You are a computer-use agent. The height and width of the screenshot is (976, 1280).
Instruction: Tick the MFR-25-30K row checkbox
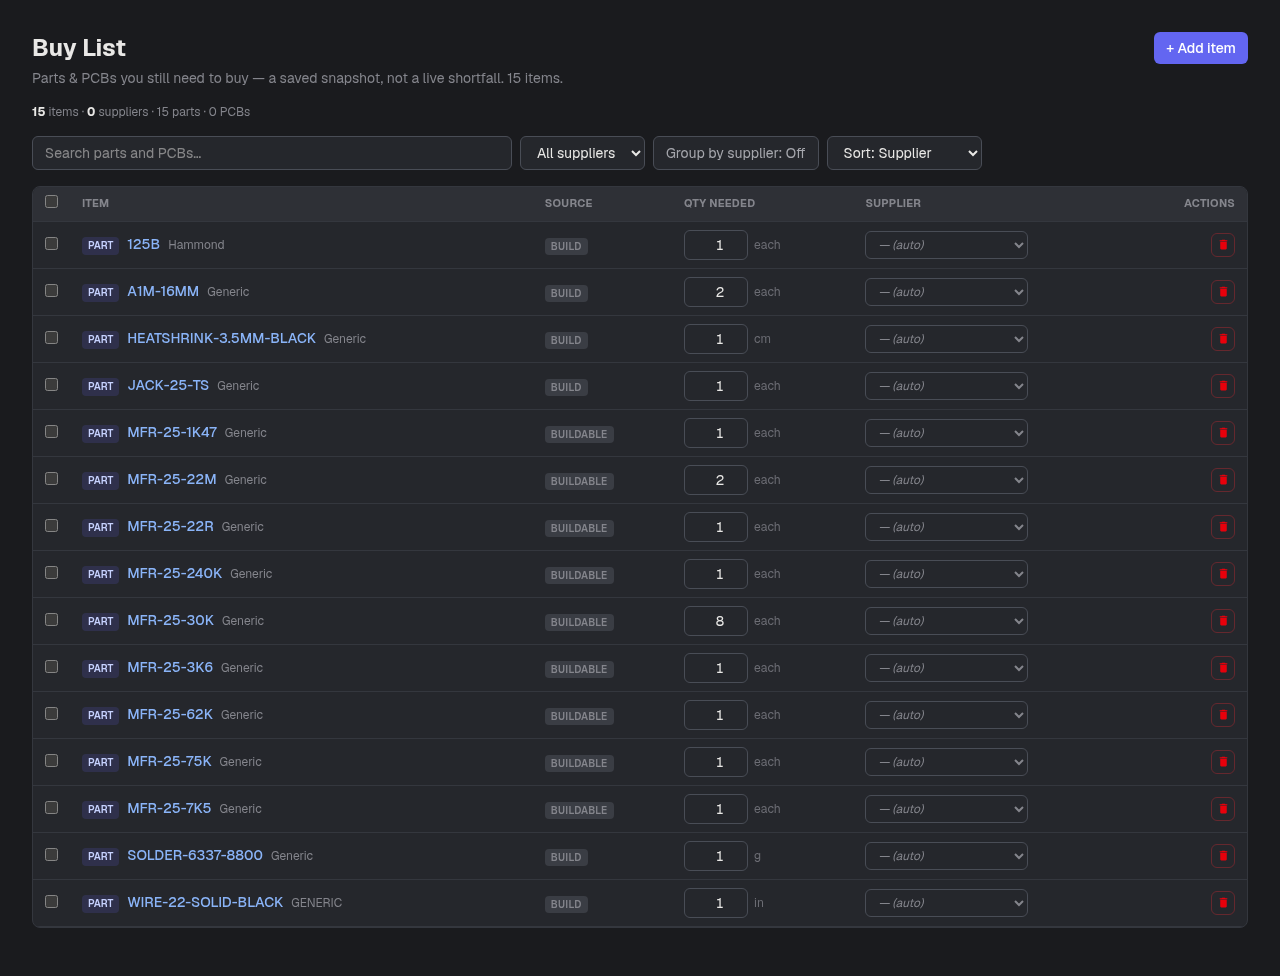pos(52,620)
